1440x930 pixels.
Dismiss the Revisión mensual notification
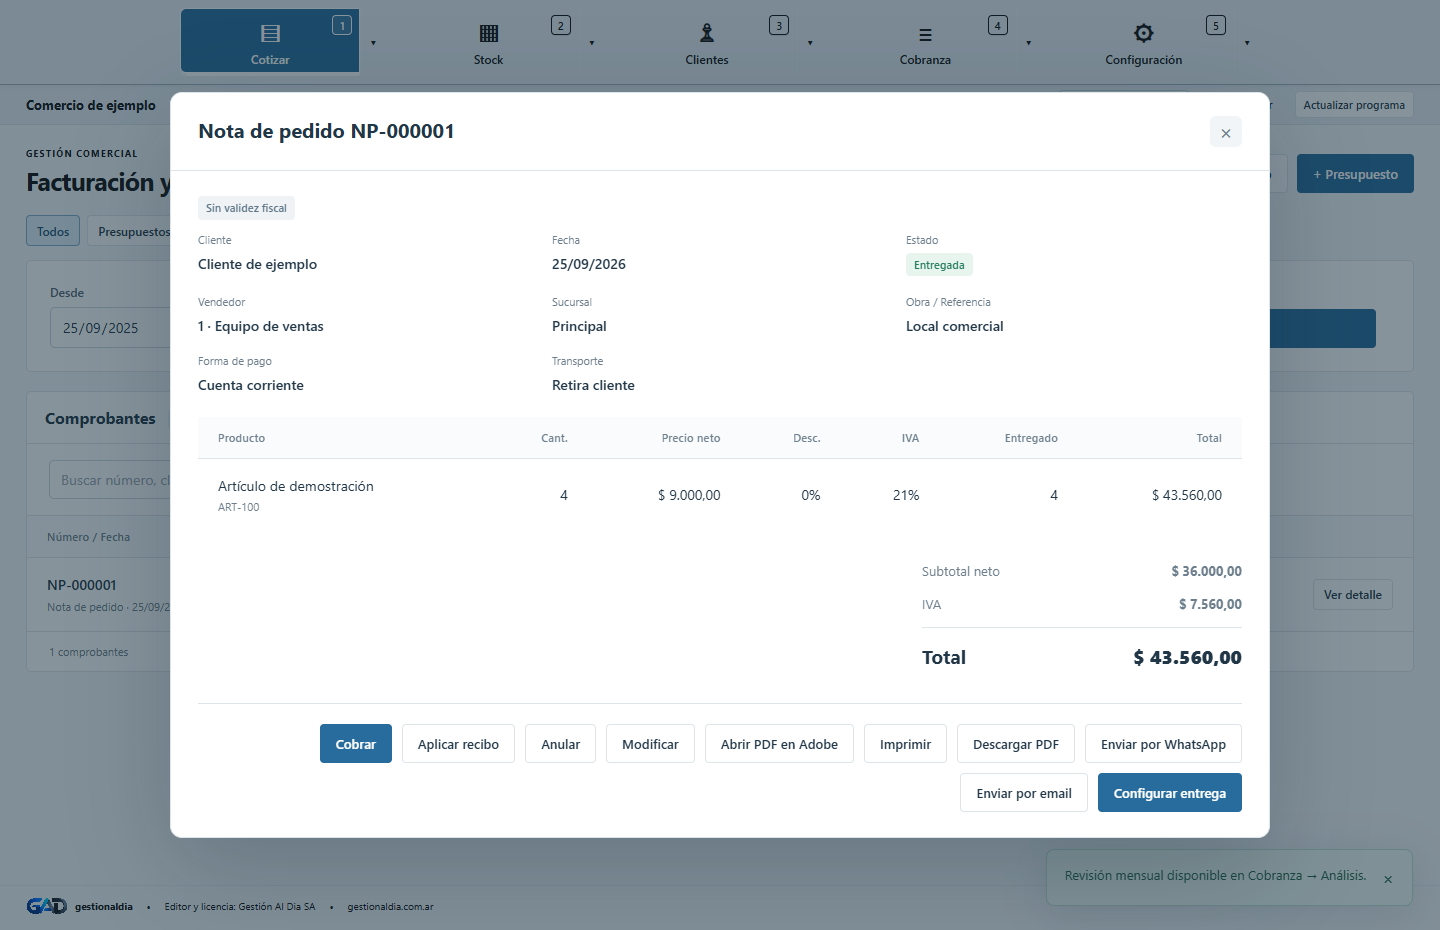pyautogui.click(x=1388, y=880)
